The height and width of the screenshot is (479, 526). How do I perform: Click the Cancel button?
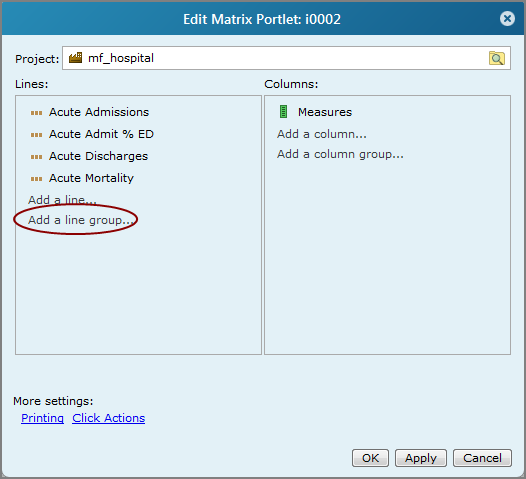coord(482,458)
